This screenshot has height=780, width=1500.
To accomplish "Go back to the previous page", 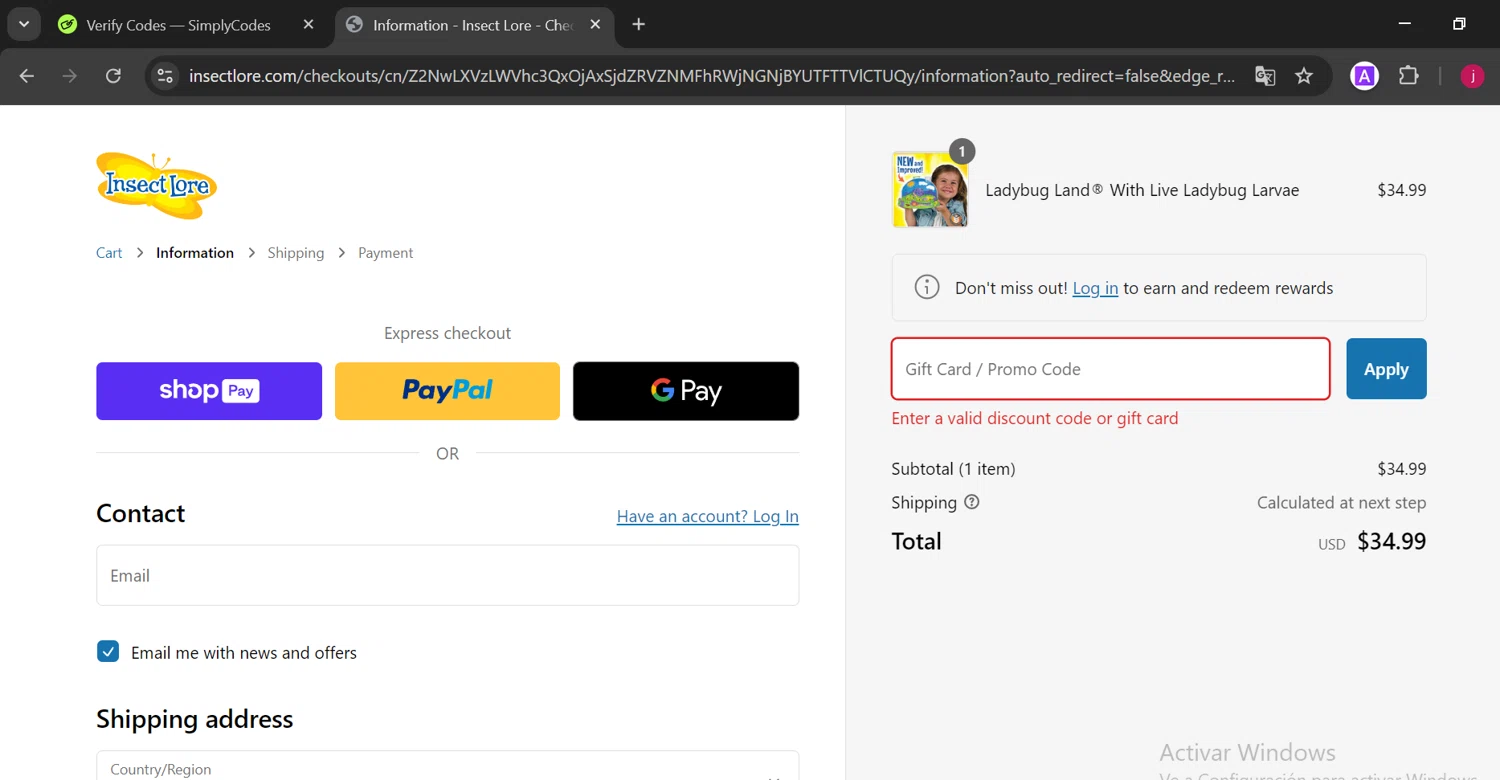I will [x=27, y=76].
